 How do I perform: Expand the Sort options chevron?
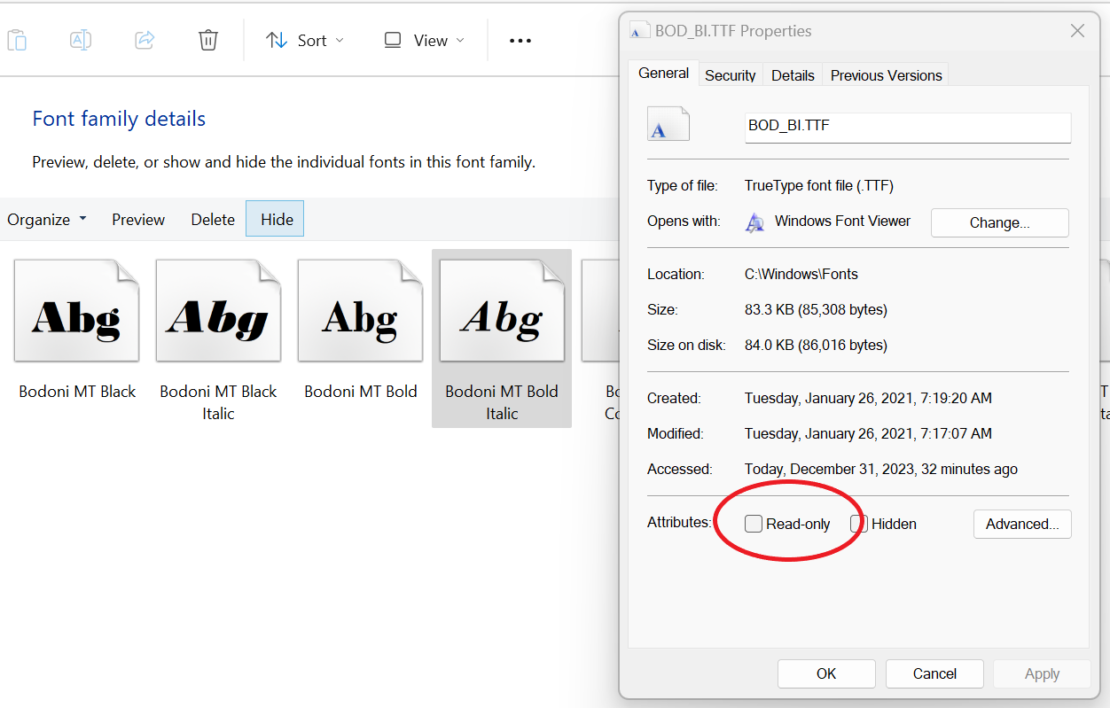pos(338,40)
